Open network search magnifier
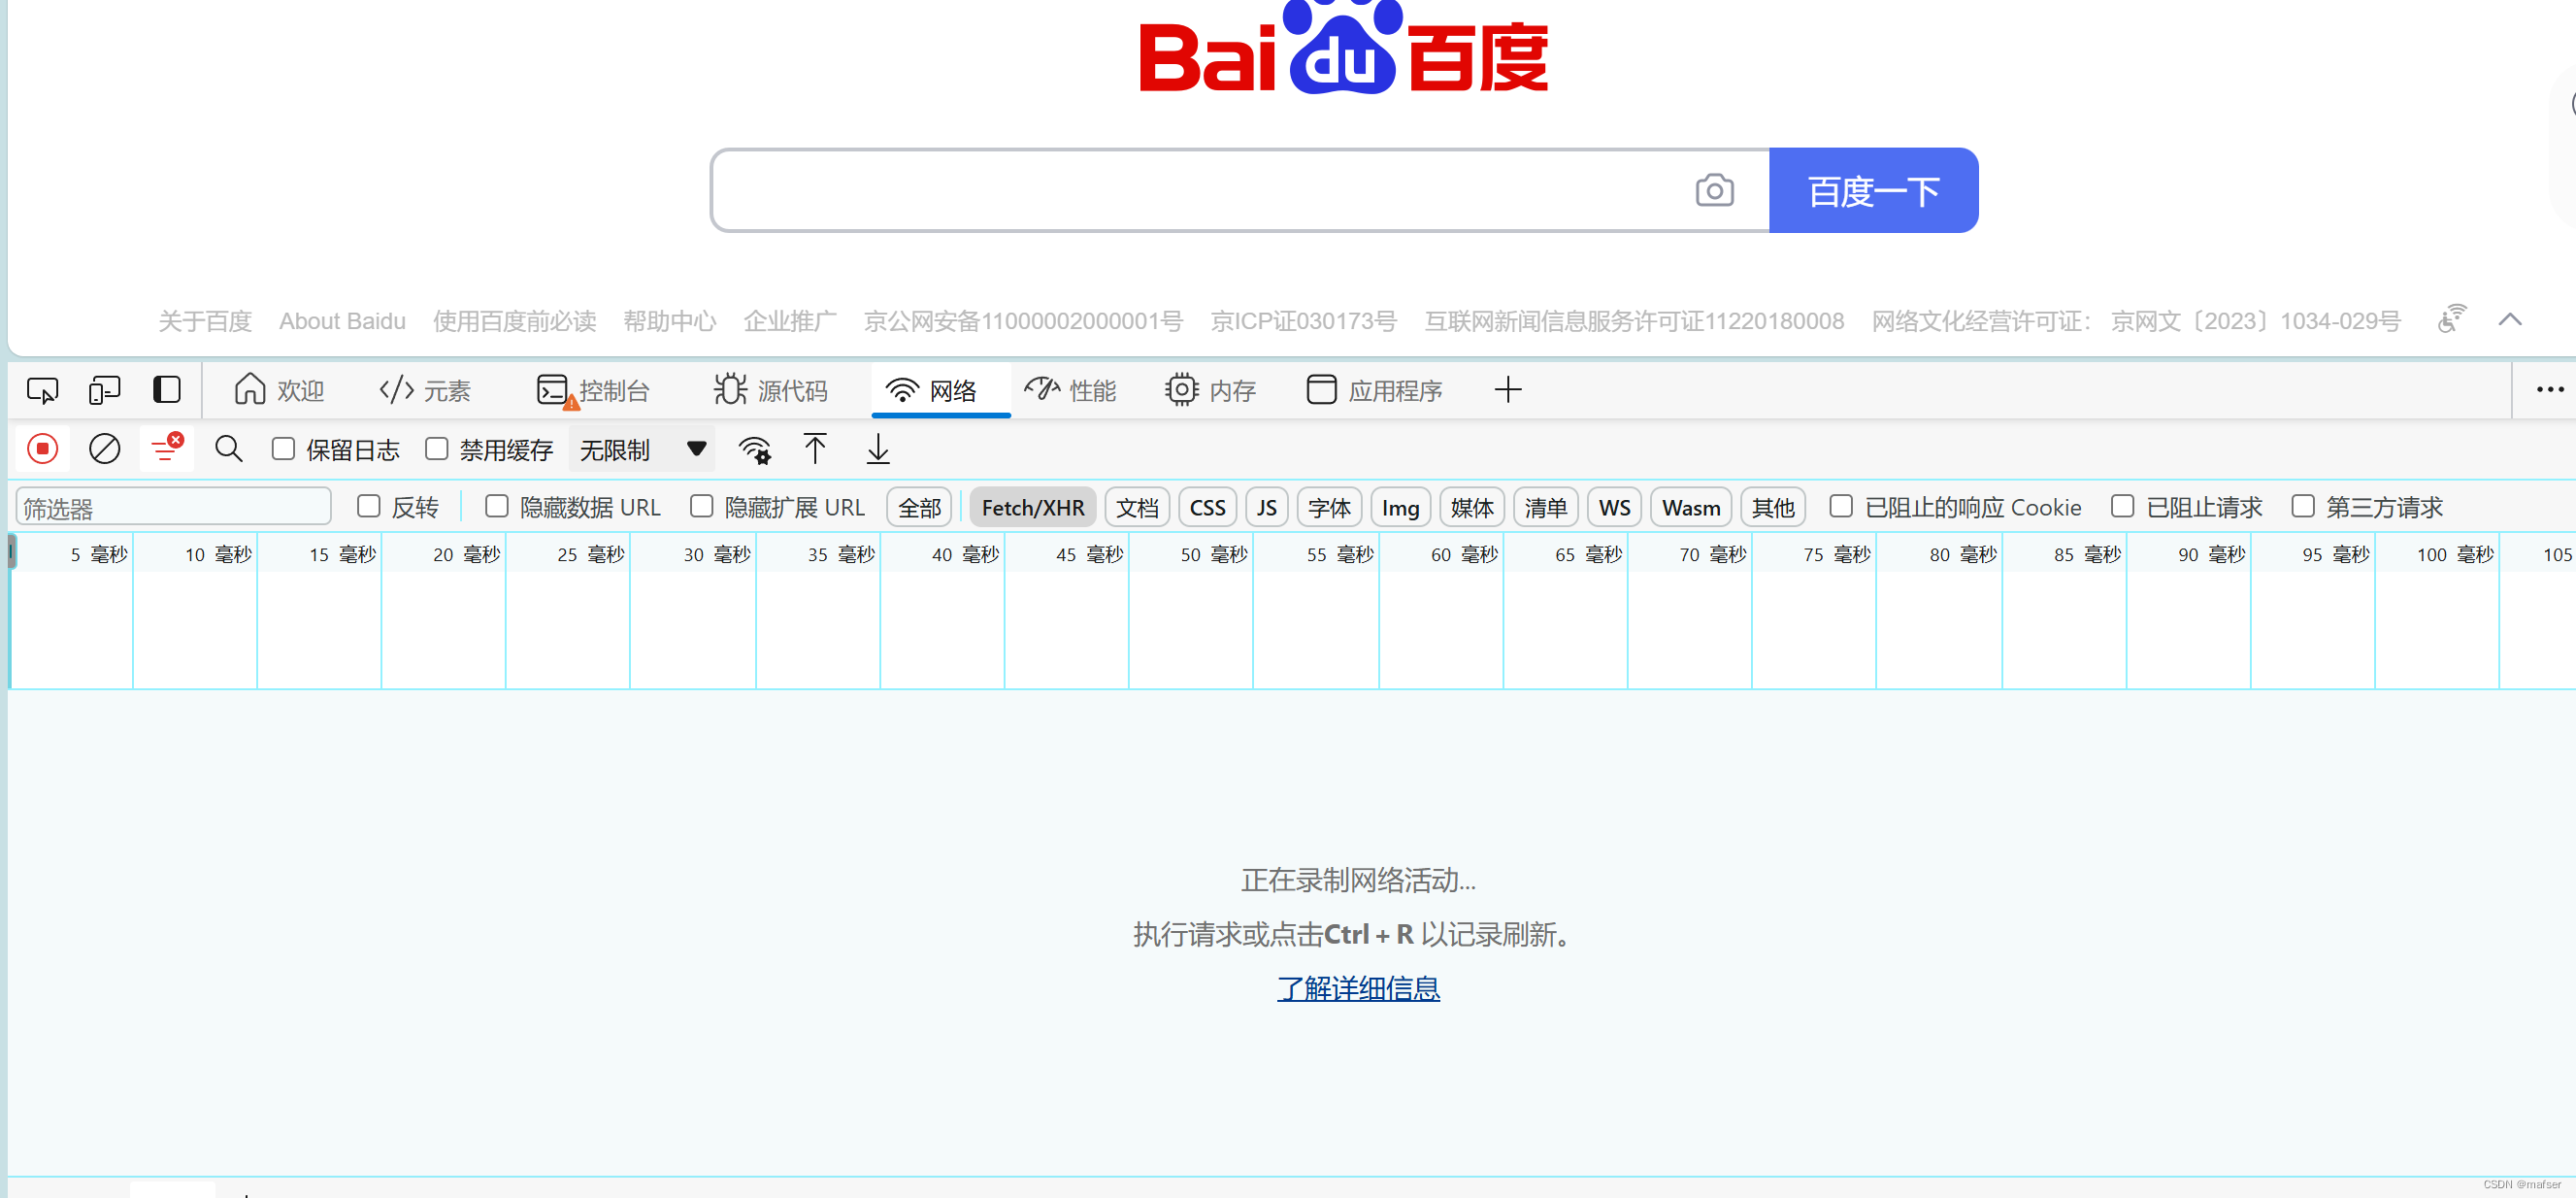 [229, 449]
